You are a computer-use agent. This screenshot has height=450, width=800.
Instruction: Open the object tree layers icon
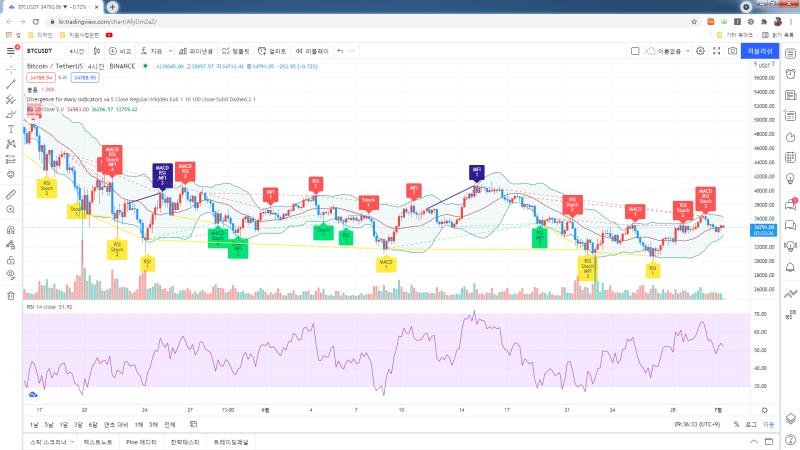tap(790, 419)
